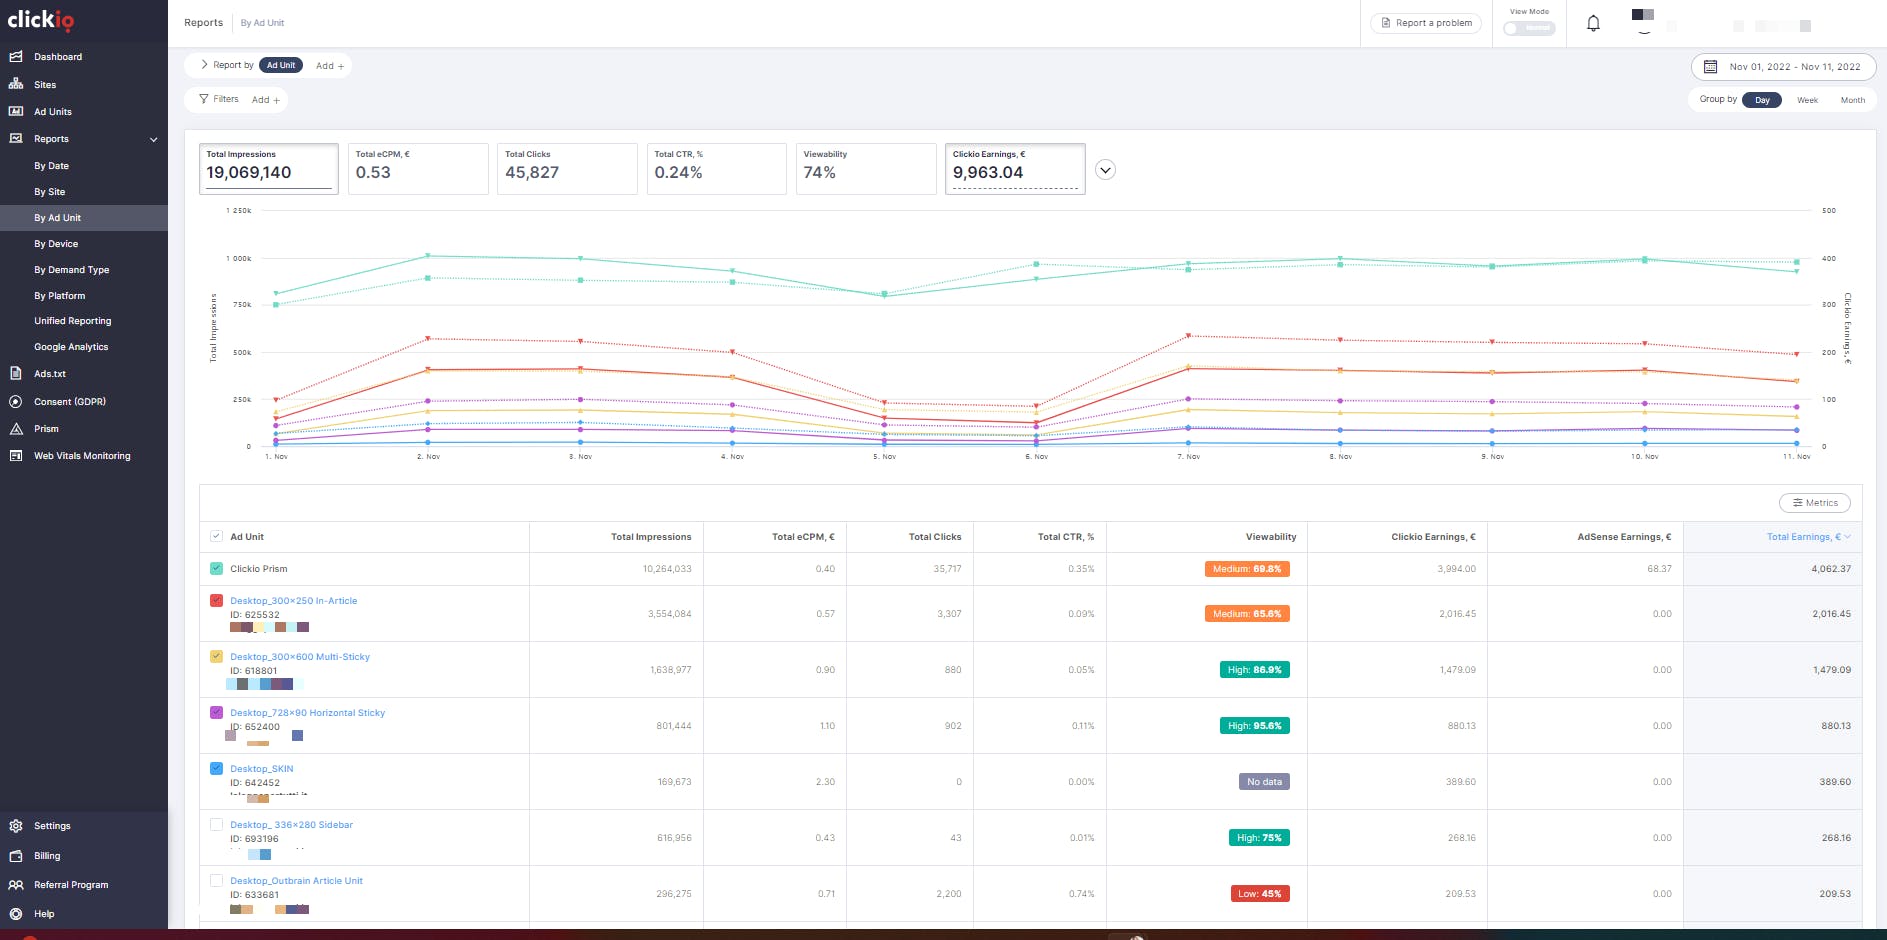This screenshot has width=1887, height=940.
Task: Click the Ad Unit report pill
Action: (280, 65)
